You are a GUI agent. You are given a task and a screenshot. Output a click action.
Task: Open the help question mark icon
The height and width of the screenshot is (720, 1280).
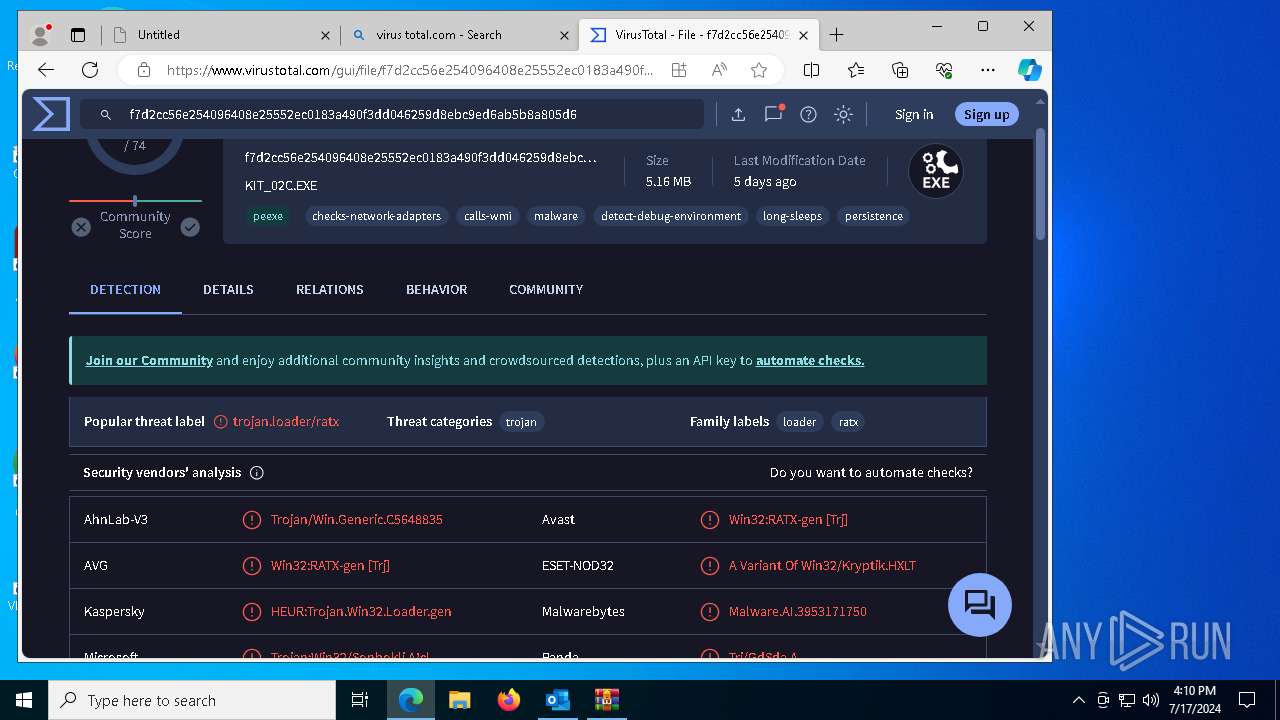pyautogui.click(x=808, y=114)
